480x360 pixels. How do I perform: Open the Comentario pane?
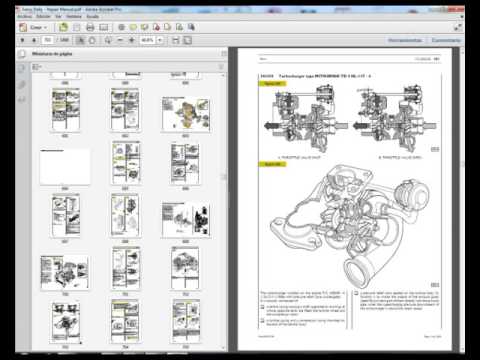tap(446, 40)
